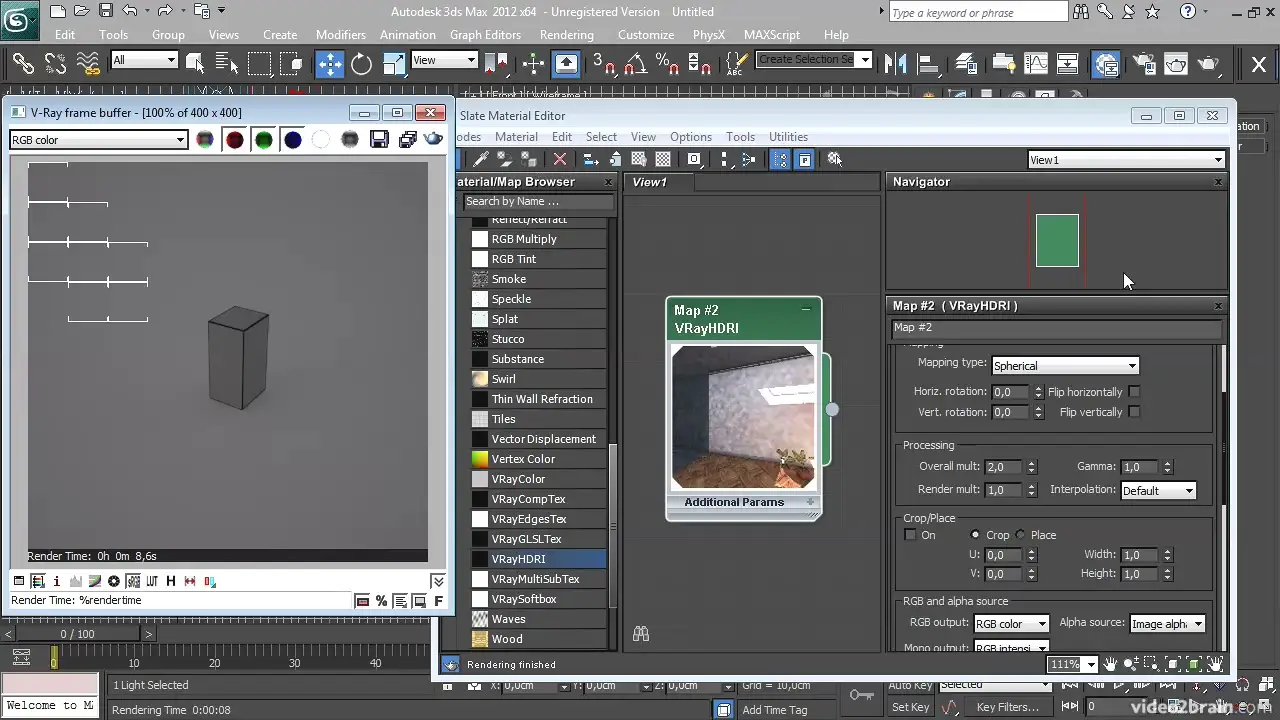Open Help question mark icon
The height and width of the screenshot is (720, 1280).
[x=1187, y=13]
